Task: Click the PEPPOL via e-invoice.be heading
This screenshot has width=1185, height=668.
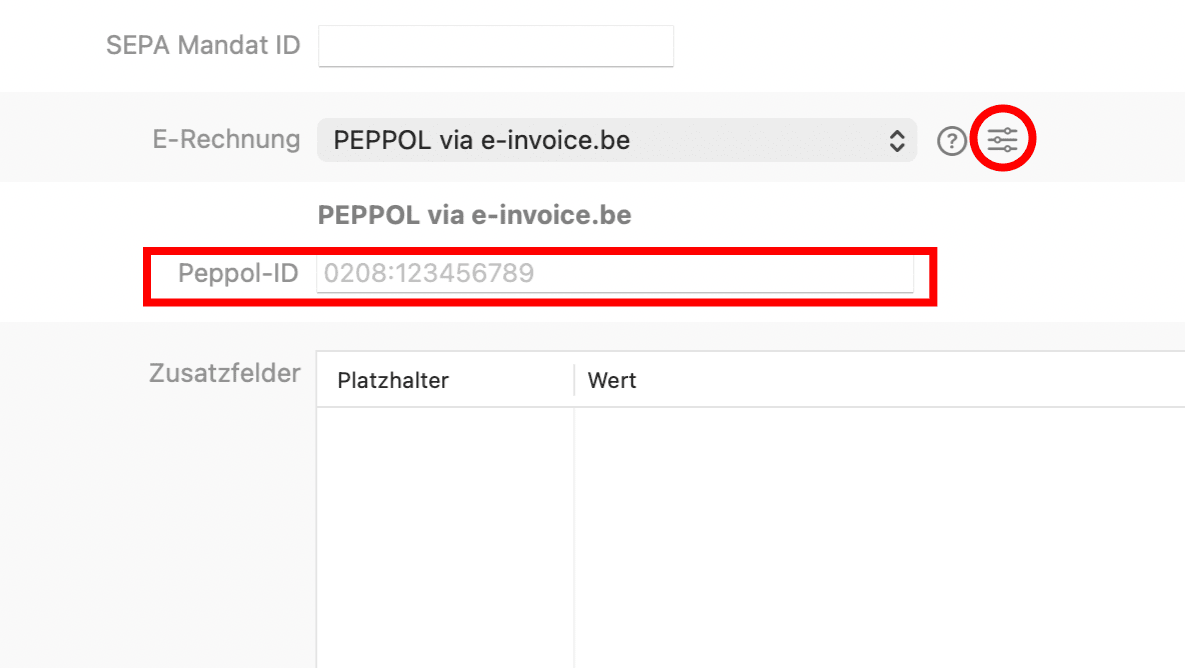Action: pos(474,214)
